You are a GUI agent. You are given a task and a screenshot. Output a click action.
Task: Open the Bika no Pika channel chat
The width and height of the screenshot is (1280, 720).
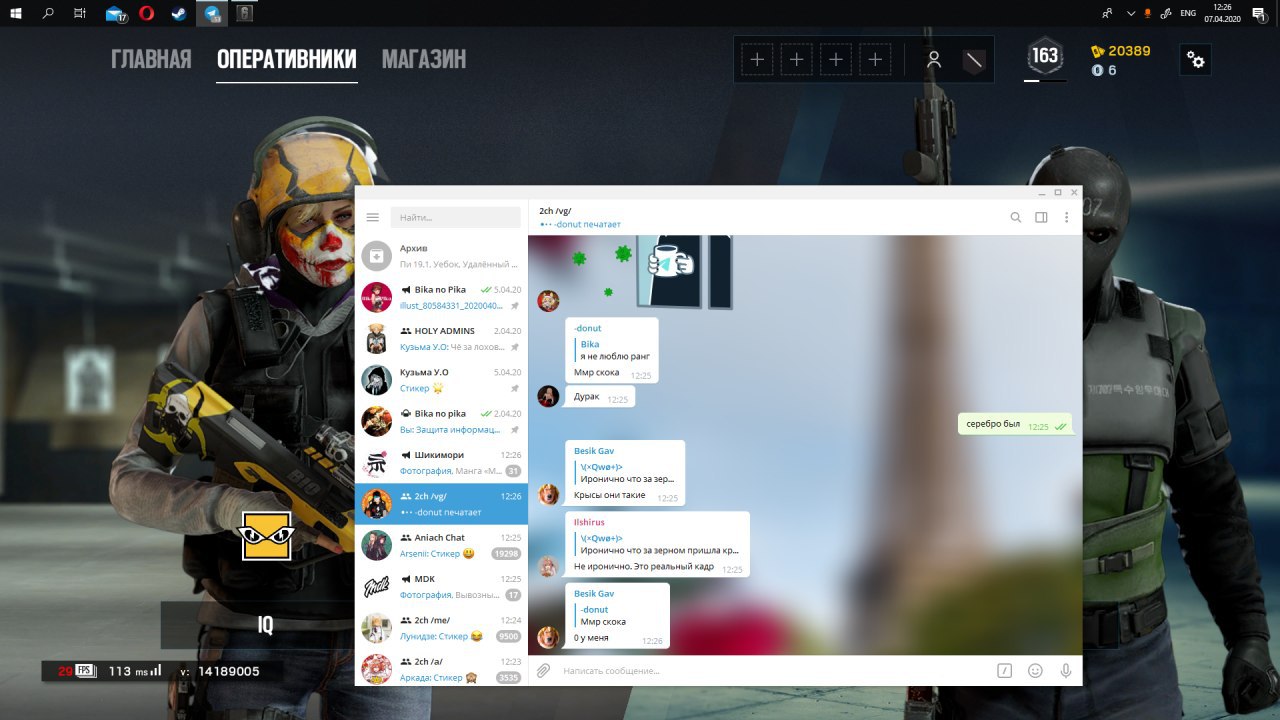(441, 297)
